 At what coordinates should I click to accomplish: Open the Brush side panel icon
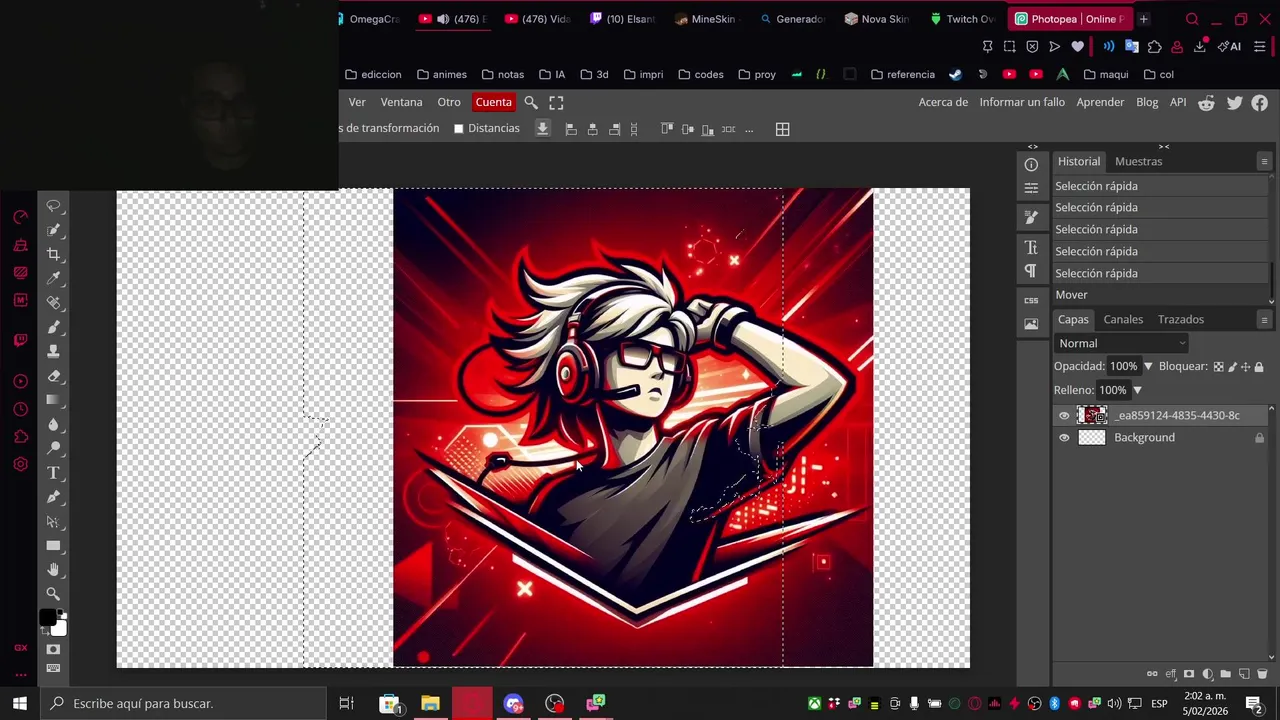click(x=1031, y=218)
